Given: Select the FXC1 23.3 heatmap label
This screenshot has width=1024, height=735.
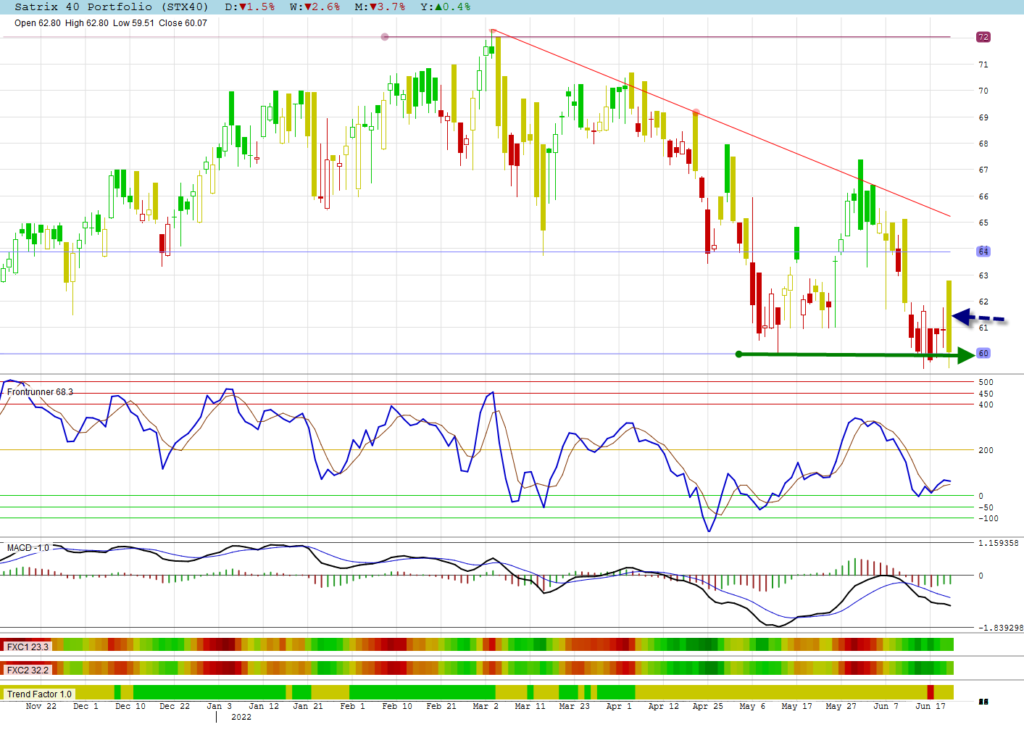Looking at the screenshot, I should click(x=27, y=647).
